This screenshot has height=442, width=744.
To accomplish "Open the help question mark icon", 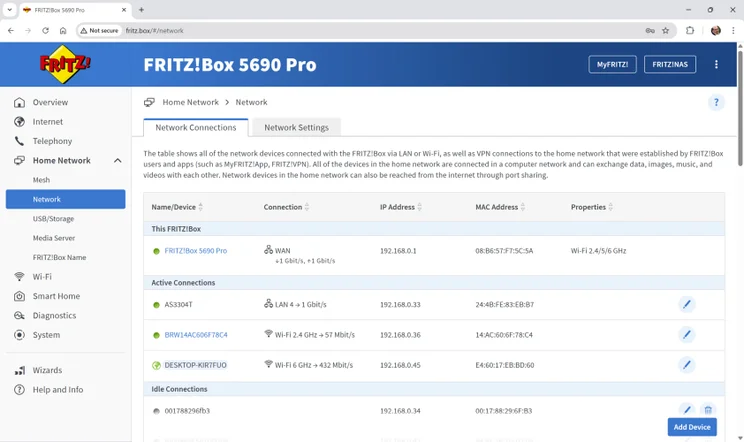I will tap(716, 102).
